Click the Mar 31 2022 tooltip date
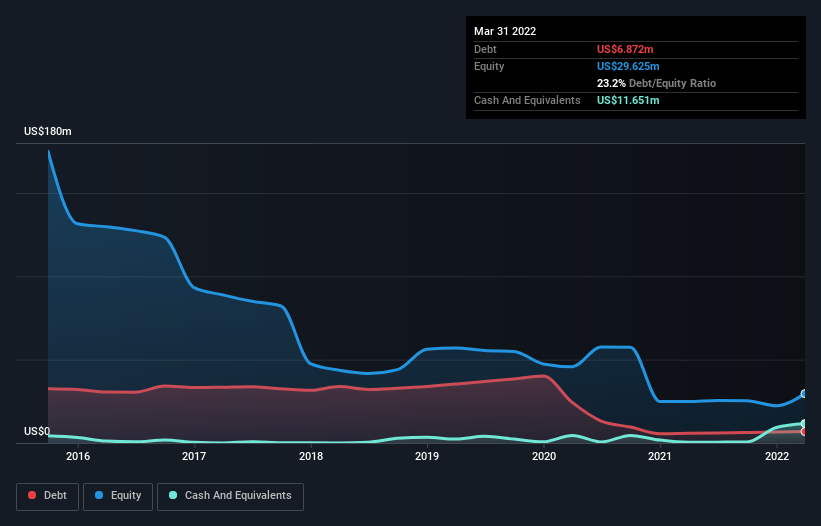Image resolution: width=821 pixels, height=526 pixels. click(x=505, y=31)
